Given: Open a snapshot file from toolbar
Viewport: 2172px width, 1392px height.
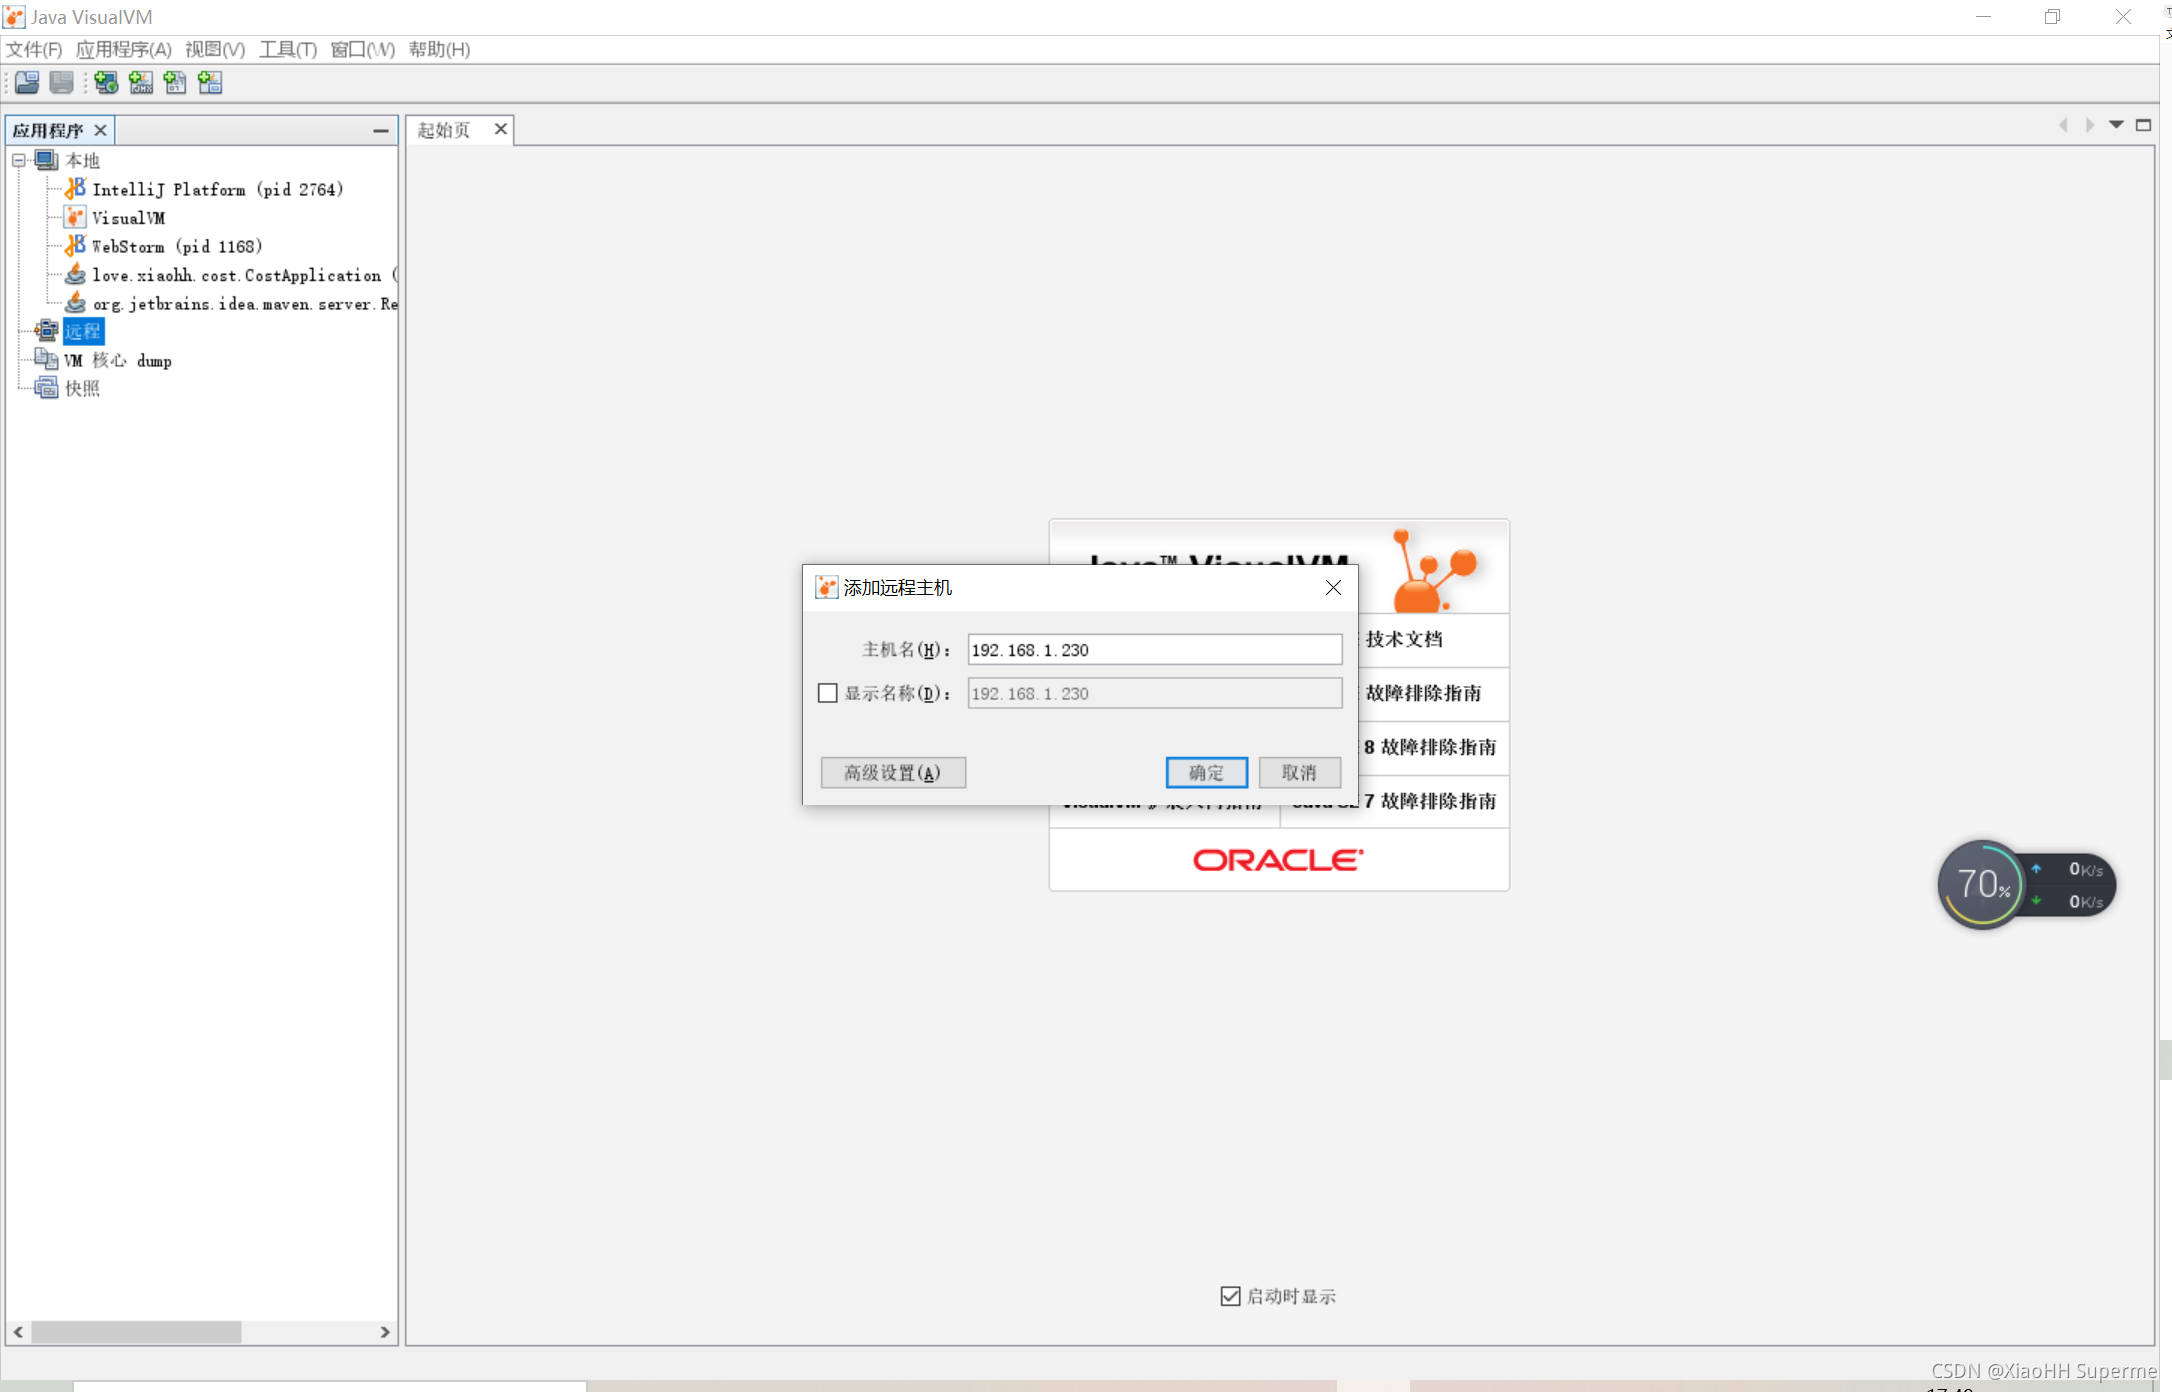Looking at the screenshot, I should (x=26, y=82).
